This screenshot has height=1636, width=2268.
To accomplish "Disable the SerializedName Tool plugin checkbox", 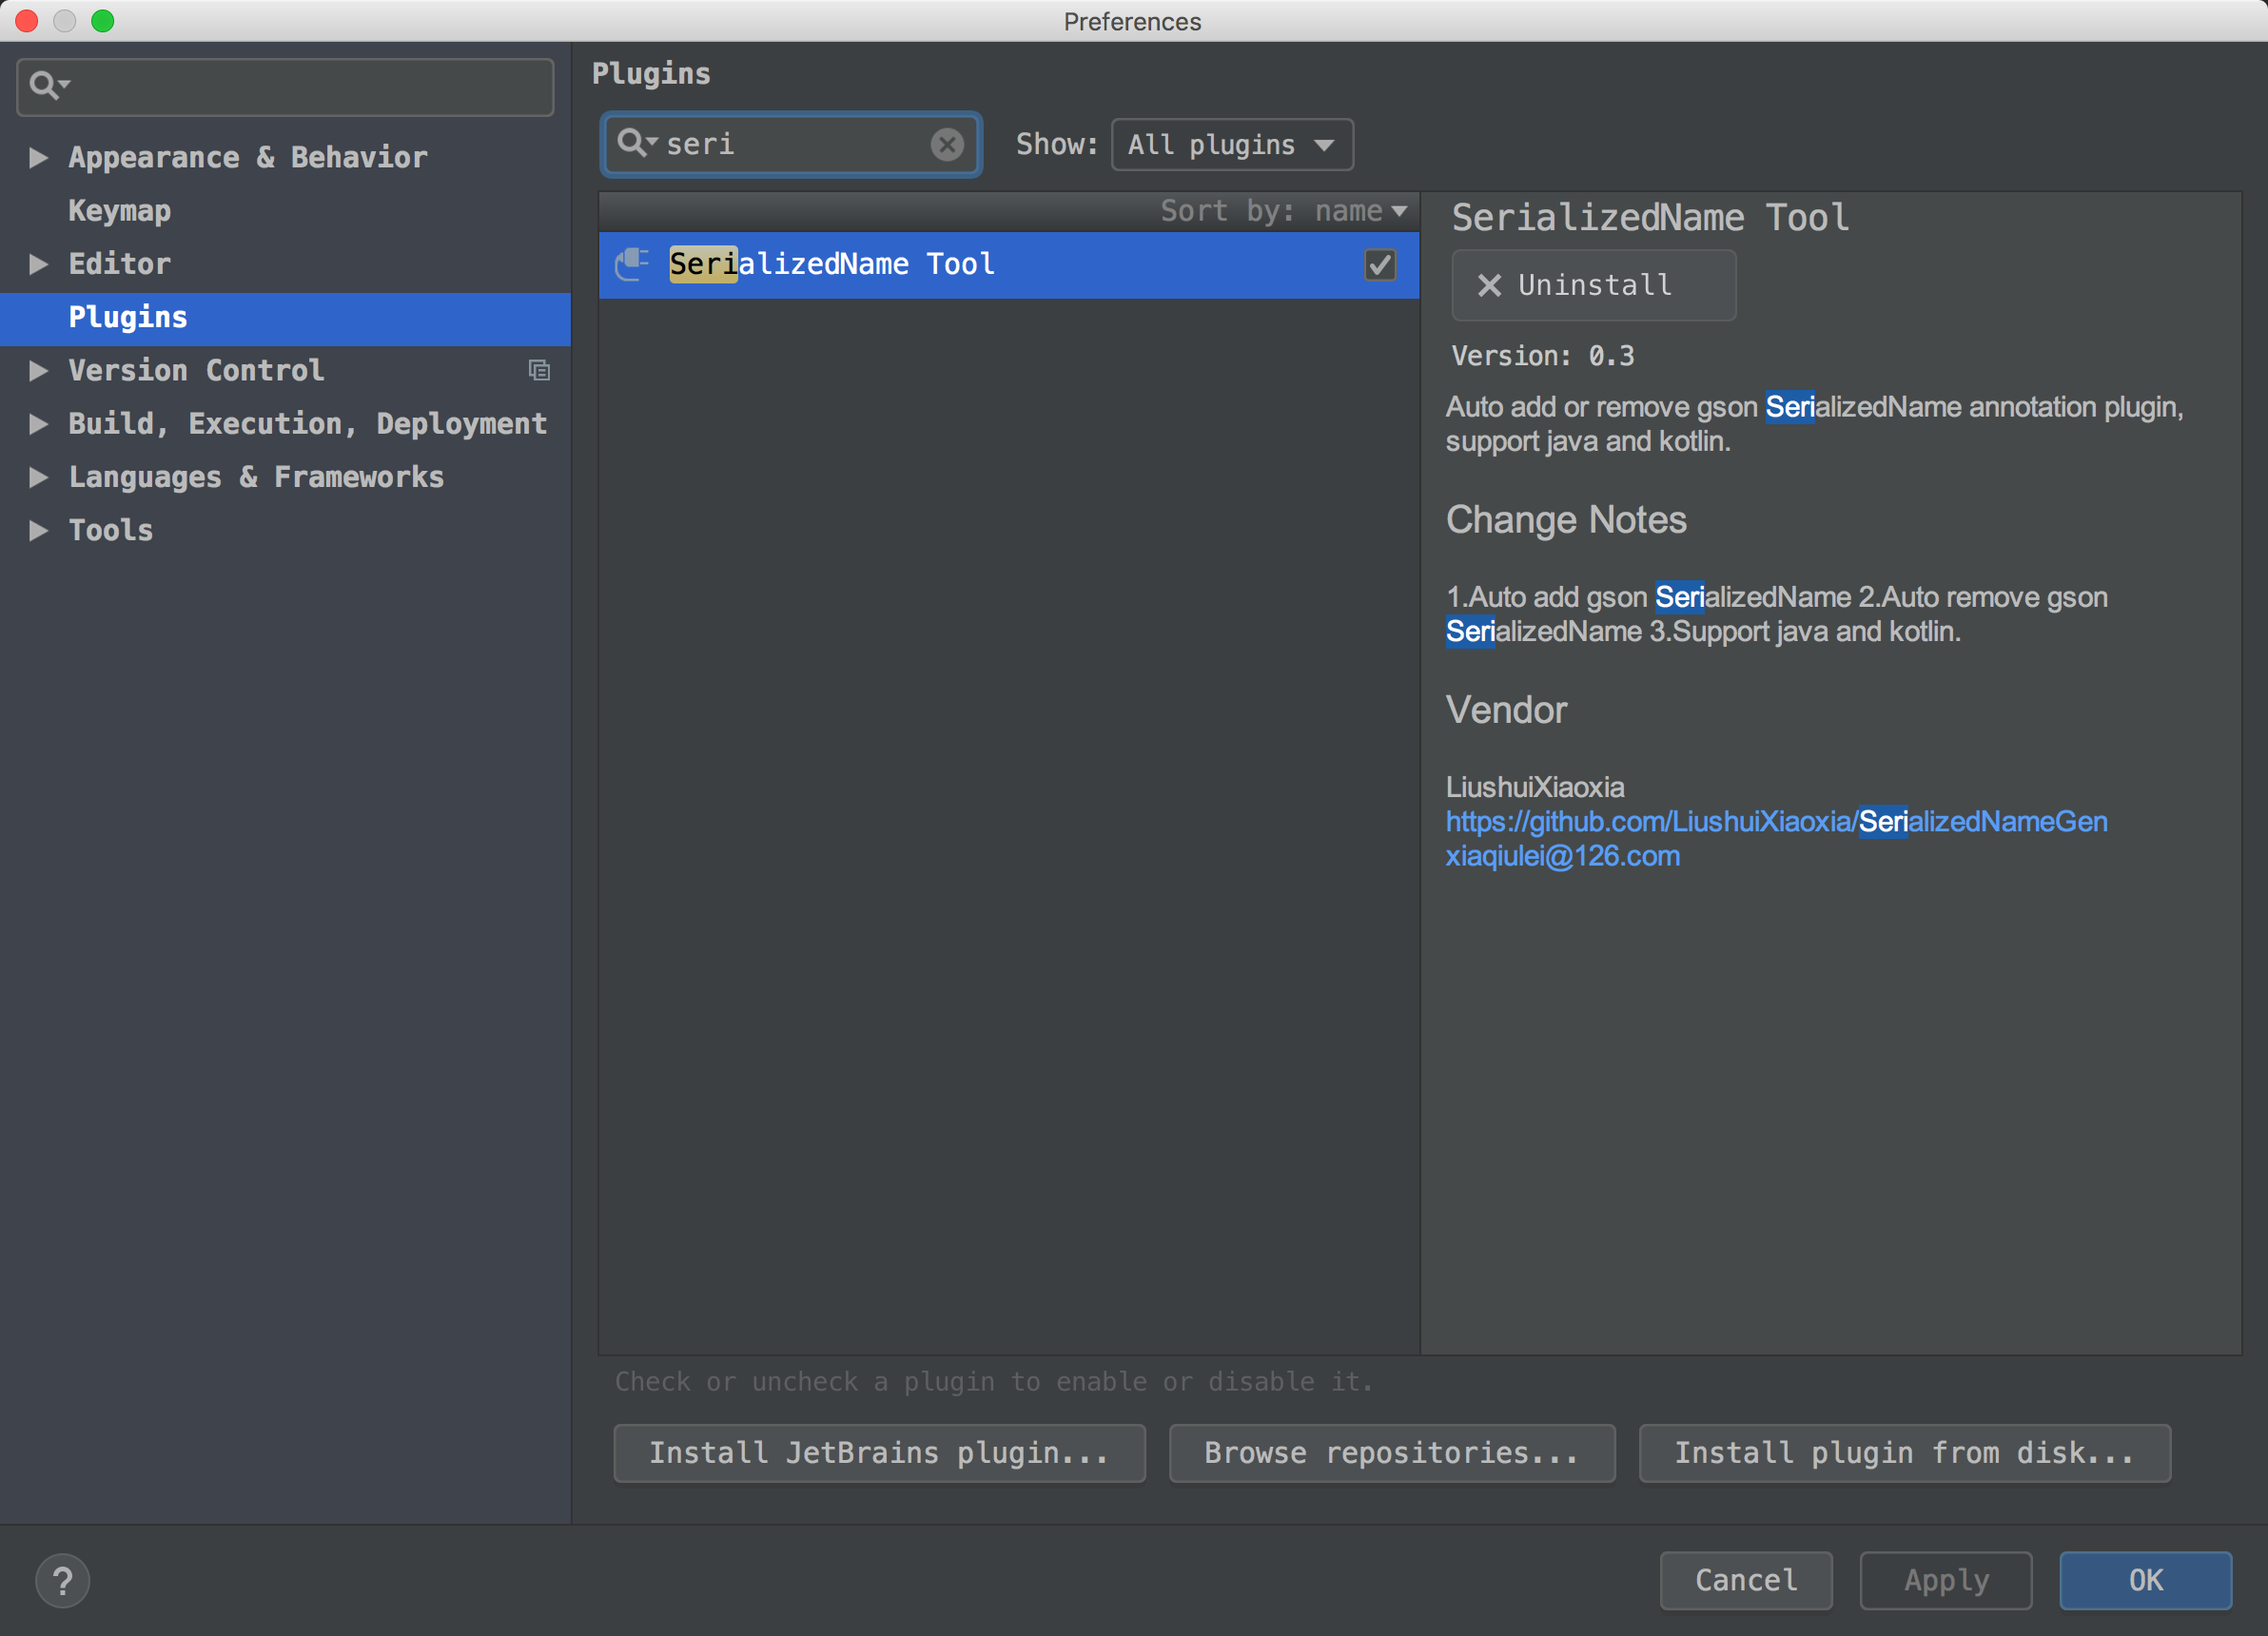I will [x=1379, y=265].
